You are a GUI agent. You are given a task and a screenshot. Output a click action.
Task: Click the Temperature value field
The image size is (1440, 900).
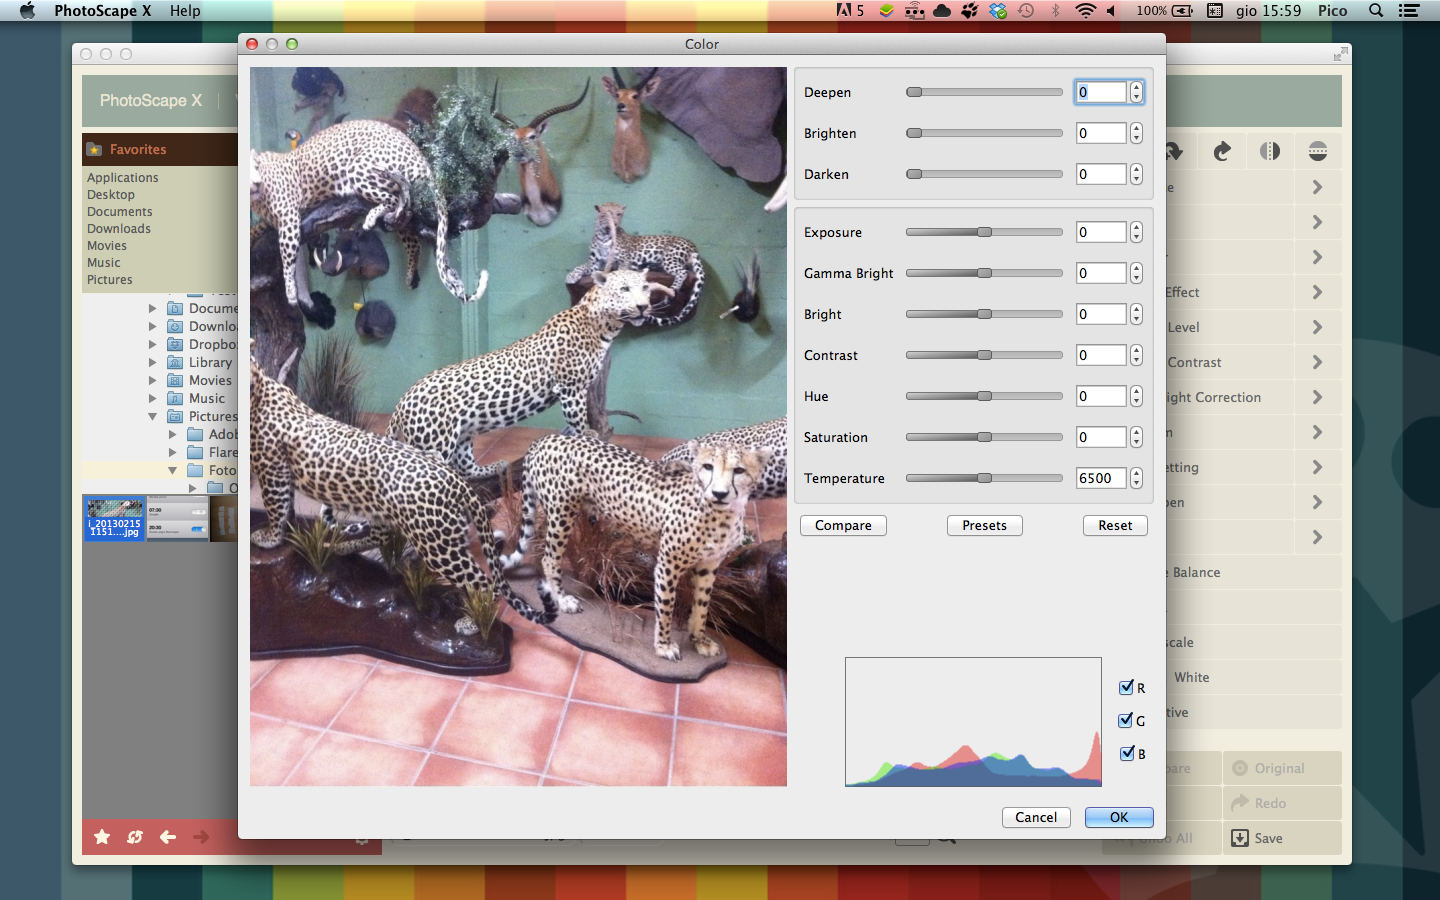1100,478
